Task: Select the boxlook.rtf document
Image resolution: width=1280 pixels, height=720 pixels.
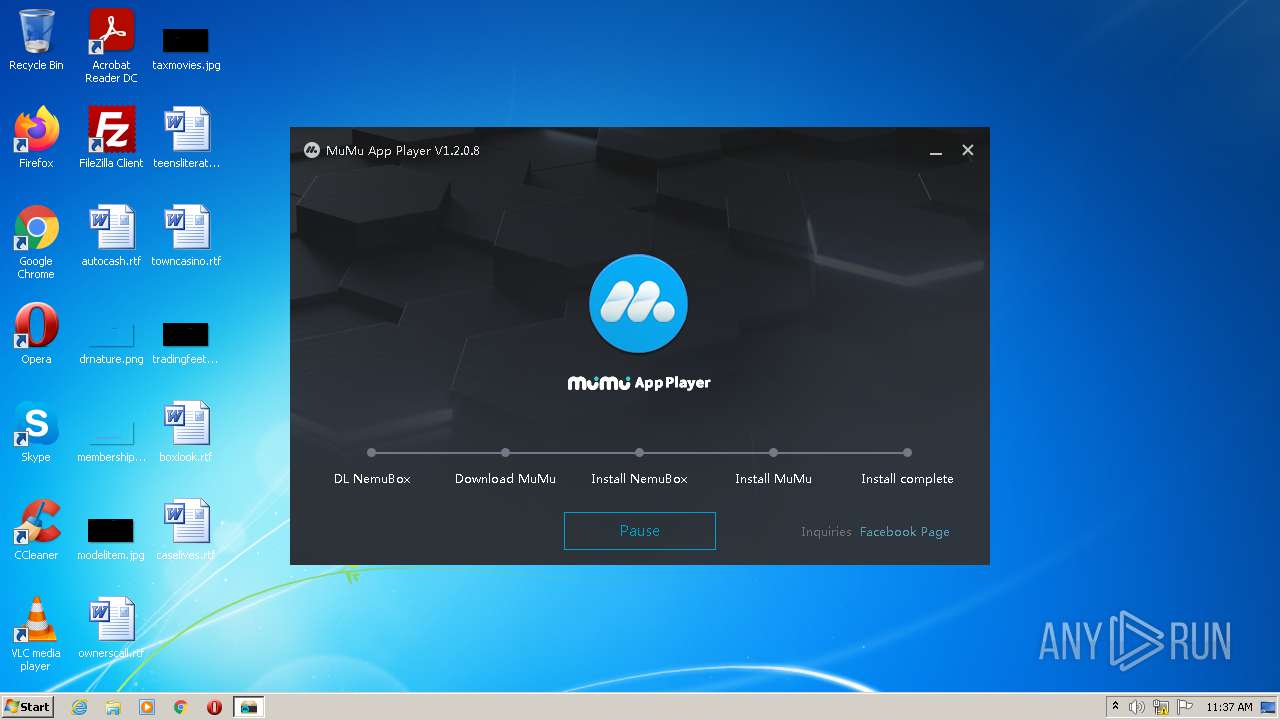Action: tap(186, 432)
